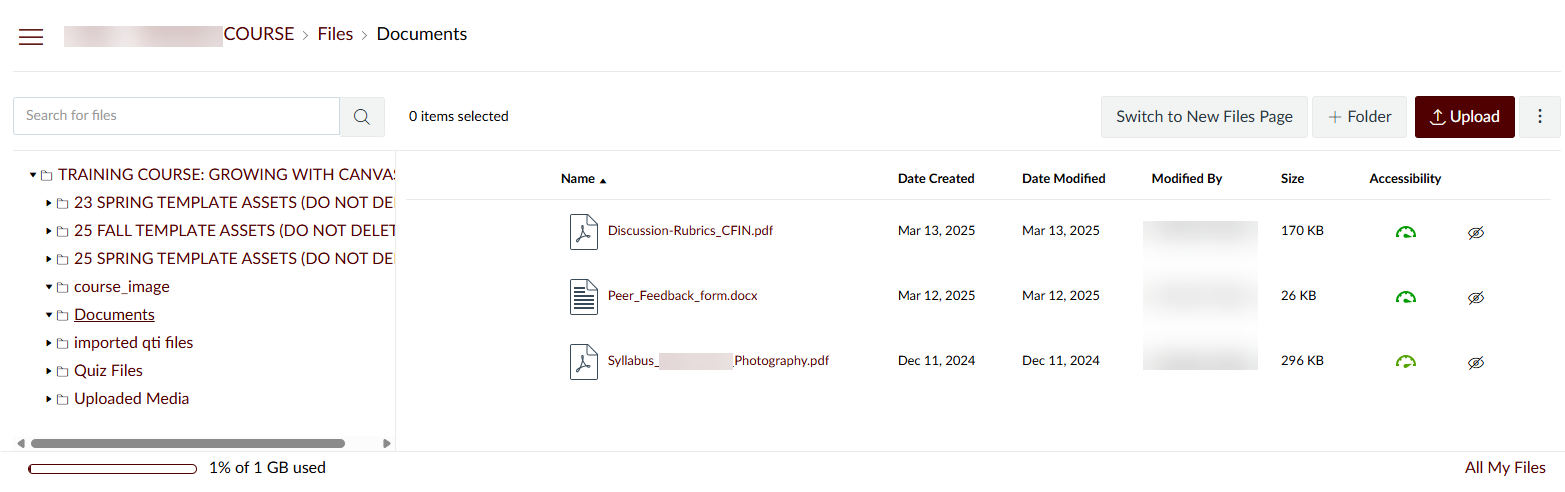Open the three-dot more options menu
This screenshot has height=492, width=1565.
pos(1540,117)
